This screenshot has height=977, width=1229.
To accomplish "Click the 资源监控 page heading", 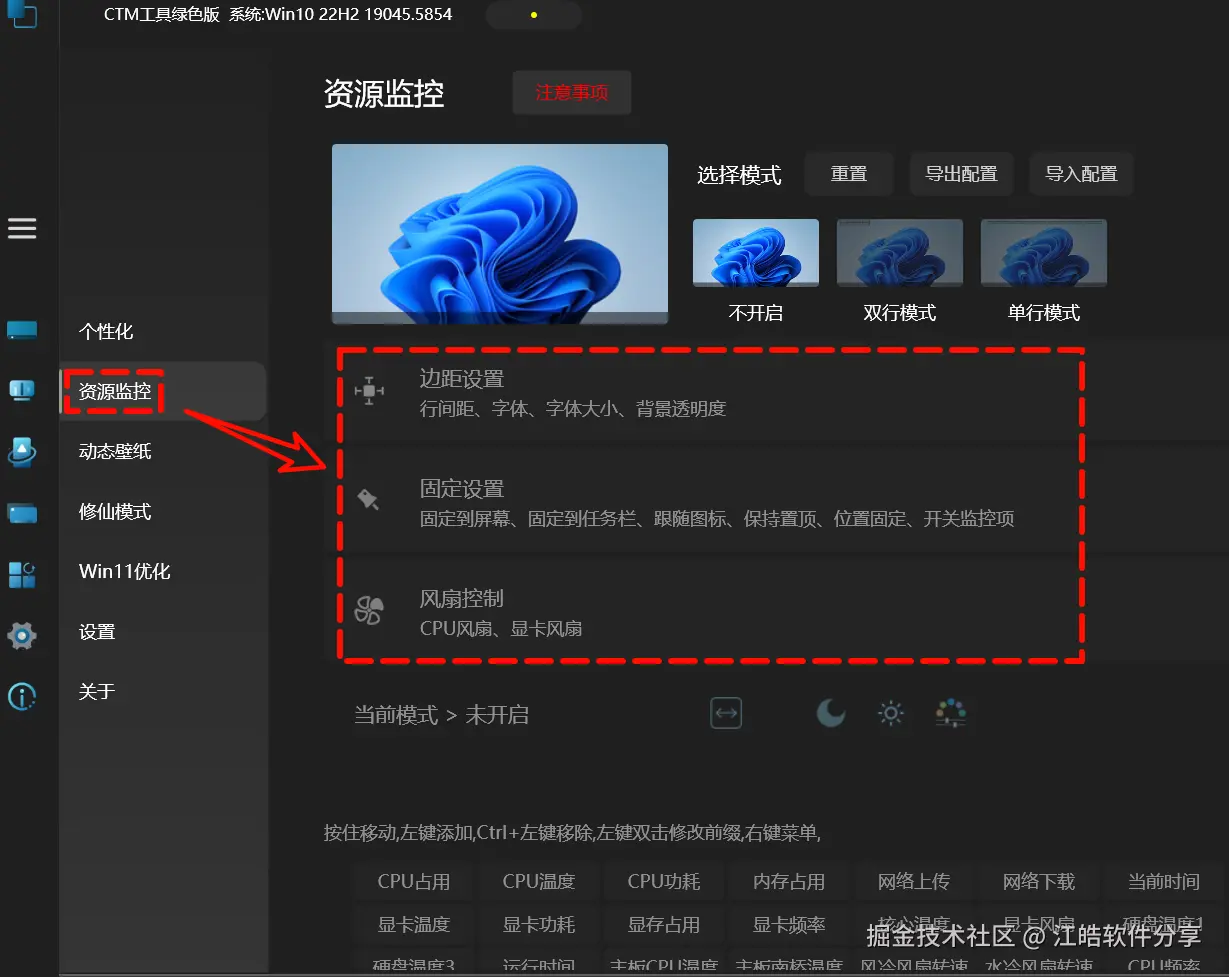I will point(384,93).
